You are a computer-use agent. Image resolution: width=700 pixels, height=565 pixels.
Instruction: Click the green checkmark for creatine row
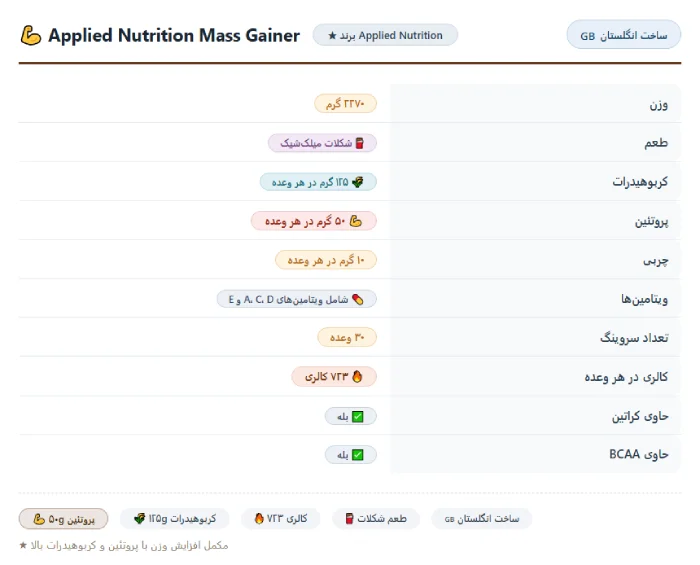coord(358,416)
